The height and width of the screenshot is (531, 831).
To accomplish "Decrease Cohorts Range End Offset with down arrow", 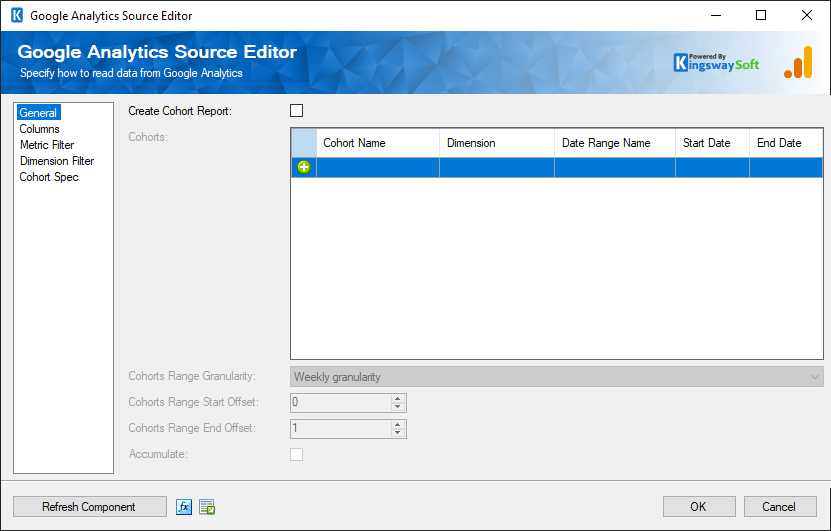I will [397, 433].
